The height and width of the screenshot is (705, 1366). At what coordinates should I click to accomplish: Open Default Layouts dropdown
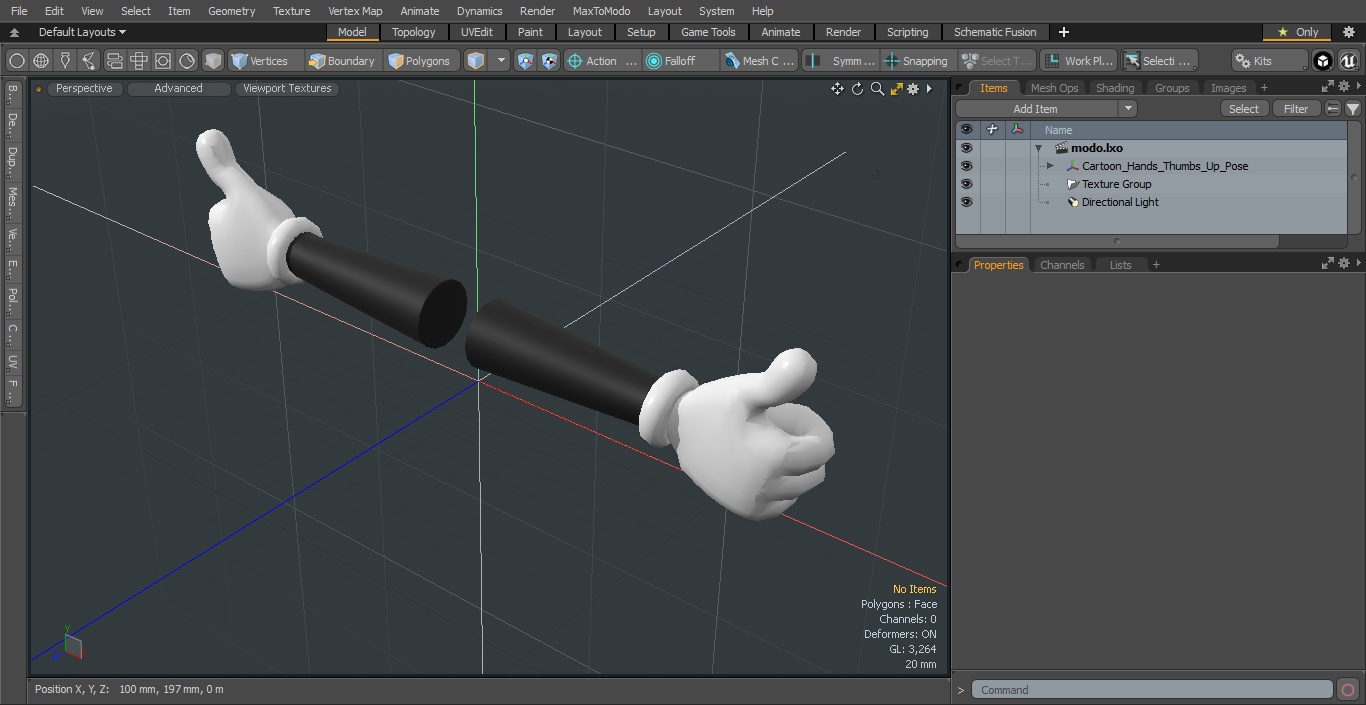click(x=82, y=32)
